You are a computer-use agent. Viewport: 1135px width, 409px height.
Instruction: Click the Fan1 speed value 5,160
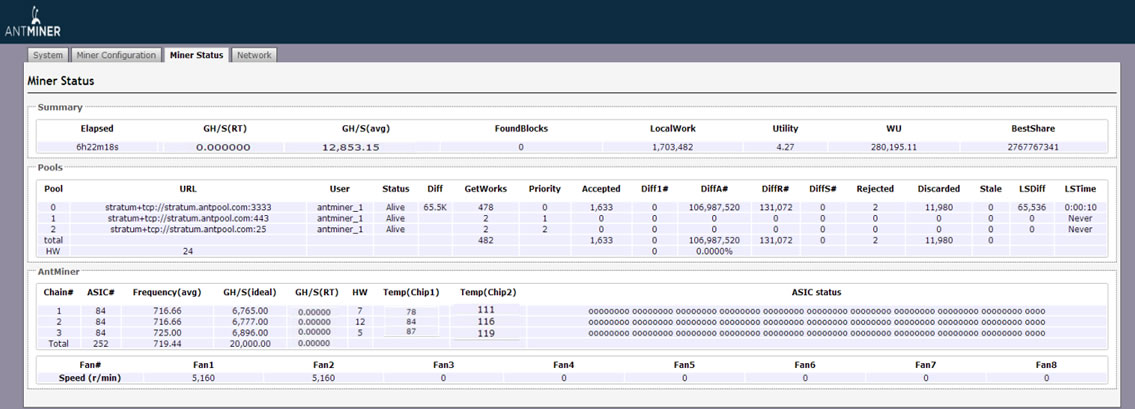[x=203, y=378]
